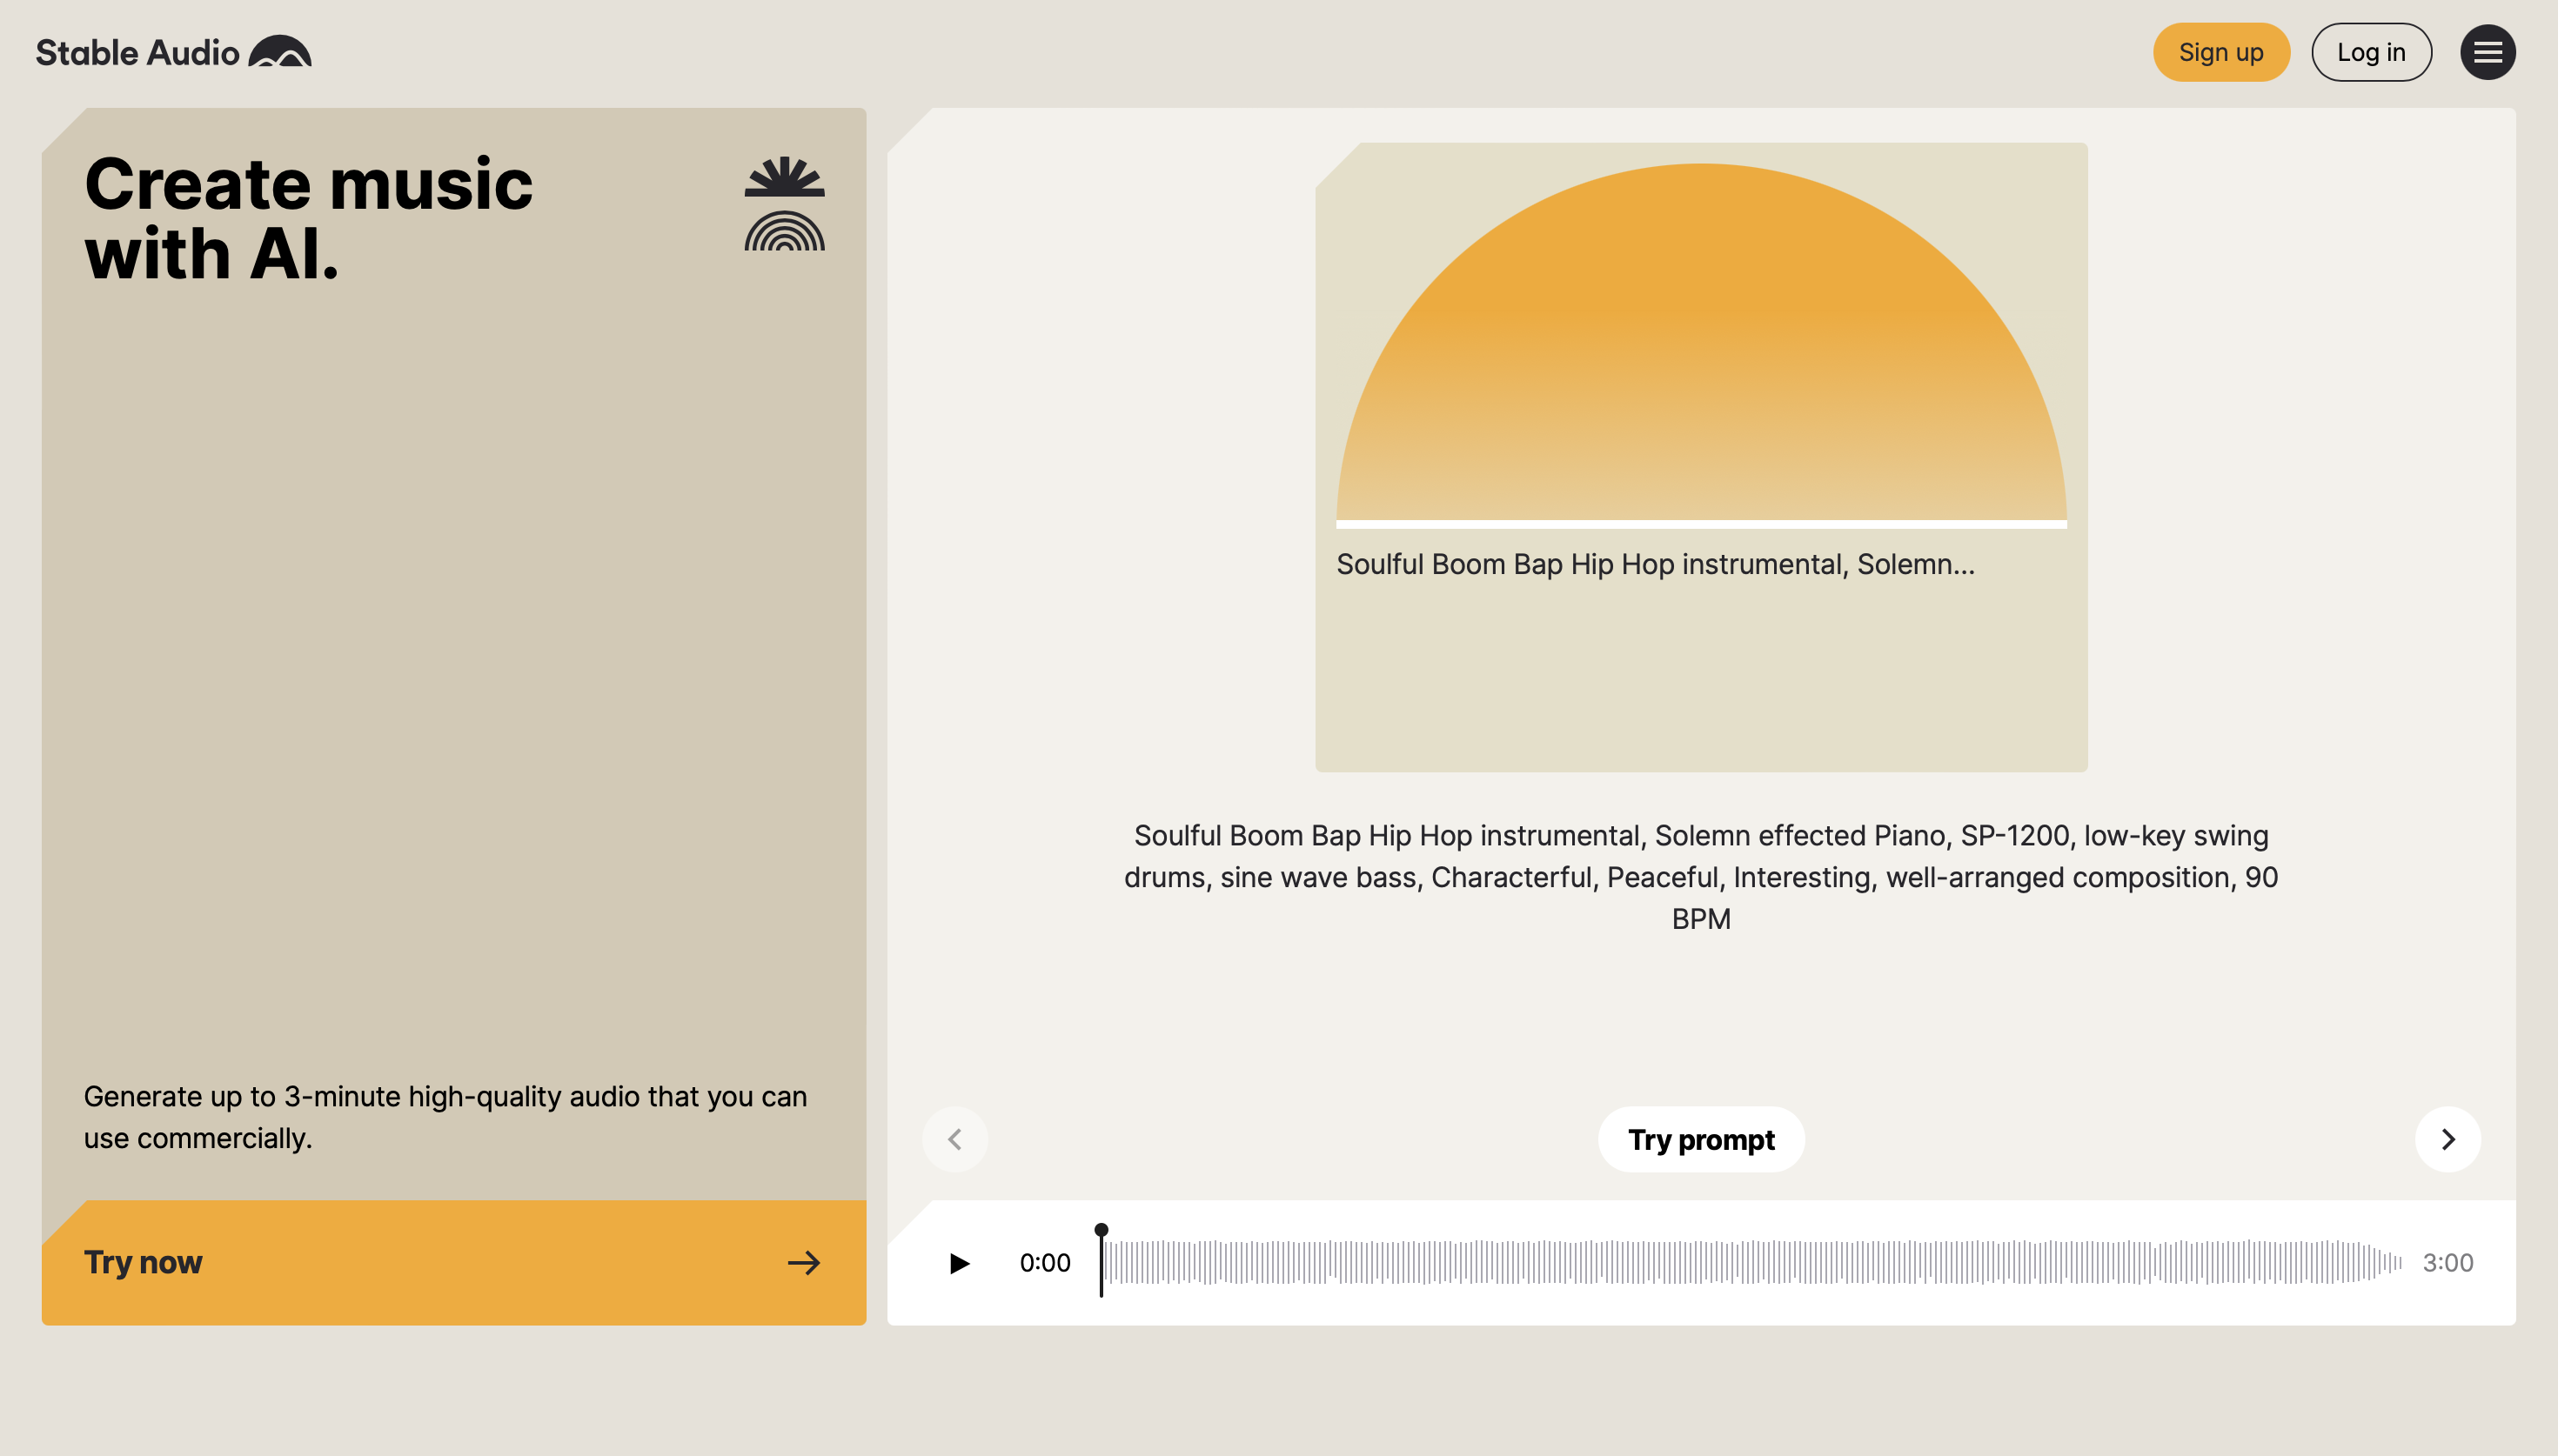The width and height of the screenshot is (2558, 1456).
Task: Click the Create music with AI heading
Action: (x=308, y=219)
